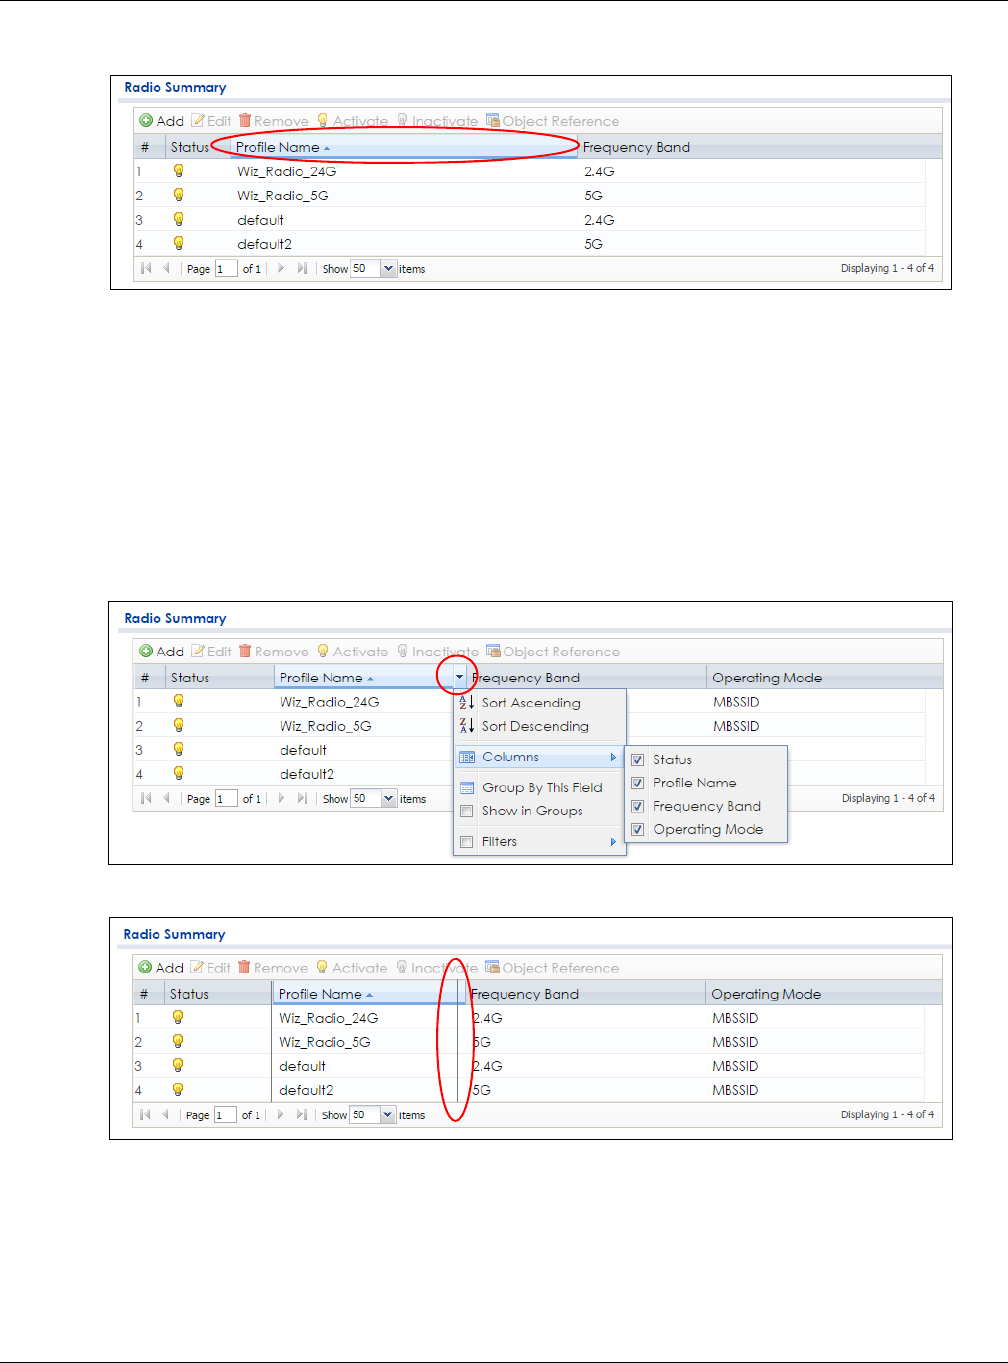
Task: Click Activate in the middle panel with the open menu
Action: point(352,651)
